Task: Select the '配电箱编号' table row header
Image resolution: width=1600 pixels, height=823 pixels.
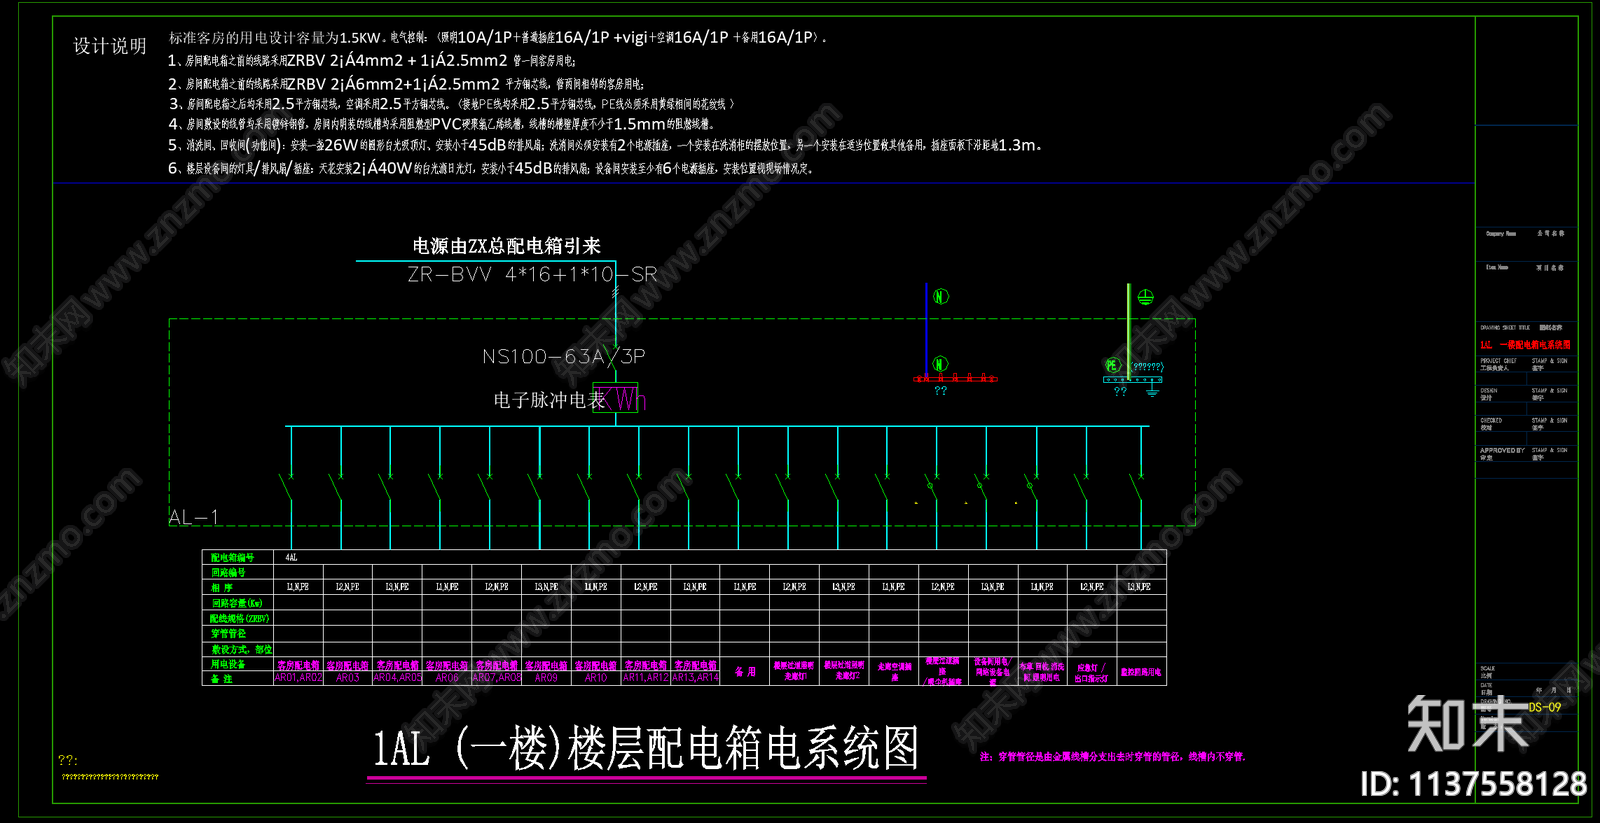Action: [x=232, y=557]
